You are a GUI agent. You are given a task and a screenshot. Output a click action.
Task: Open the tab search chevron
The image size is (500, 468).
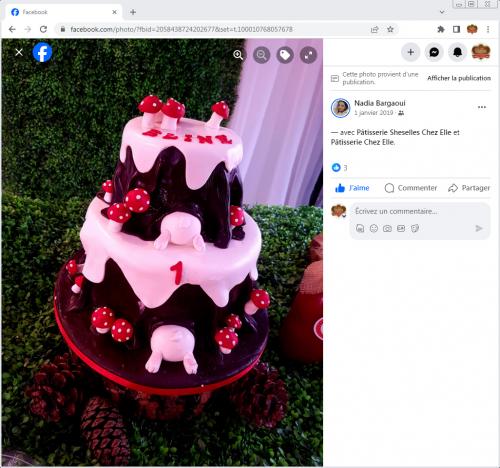point(442,12)
